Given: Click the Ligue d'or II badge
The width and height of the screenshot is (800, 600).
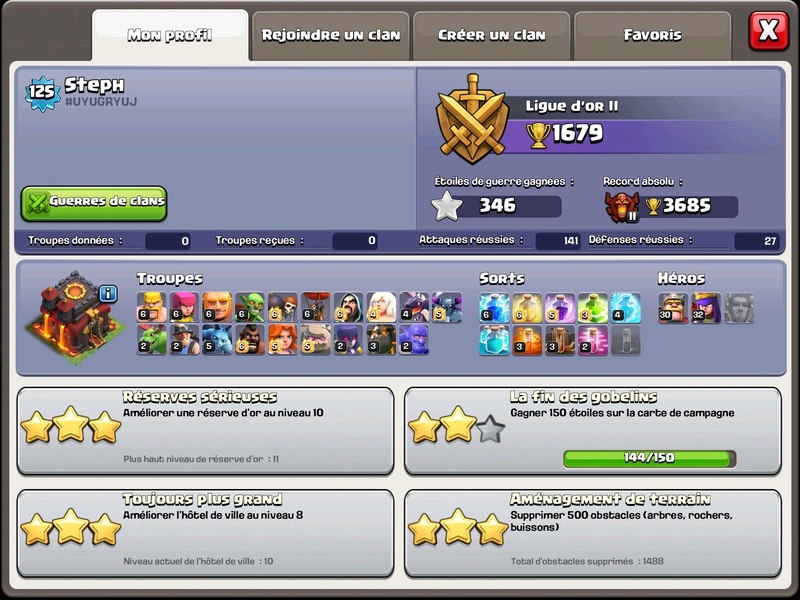Looking at the screenshot, I should [472, 119].
